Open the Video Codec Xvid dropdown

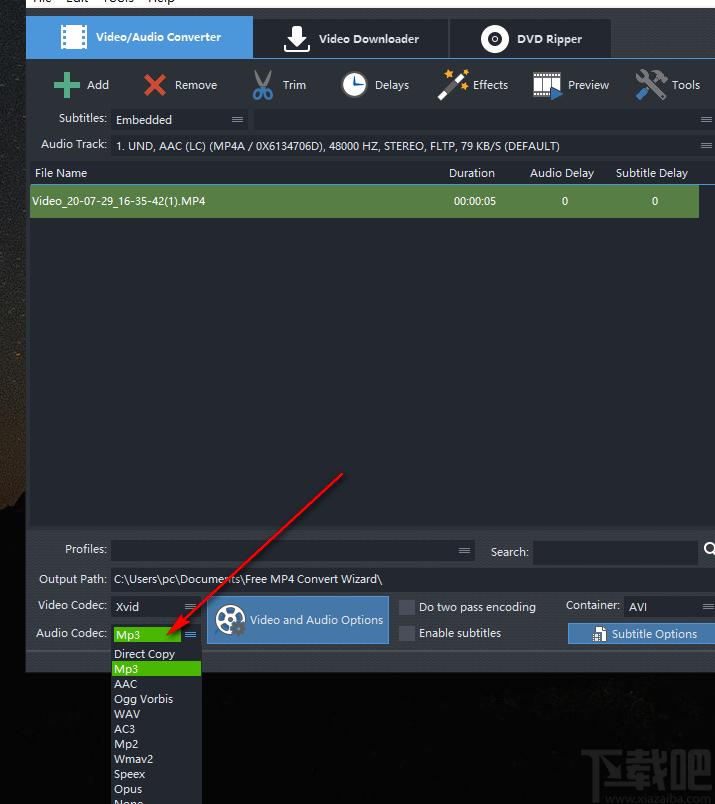pyautogui.click(x=155, y=607)
